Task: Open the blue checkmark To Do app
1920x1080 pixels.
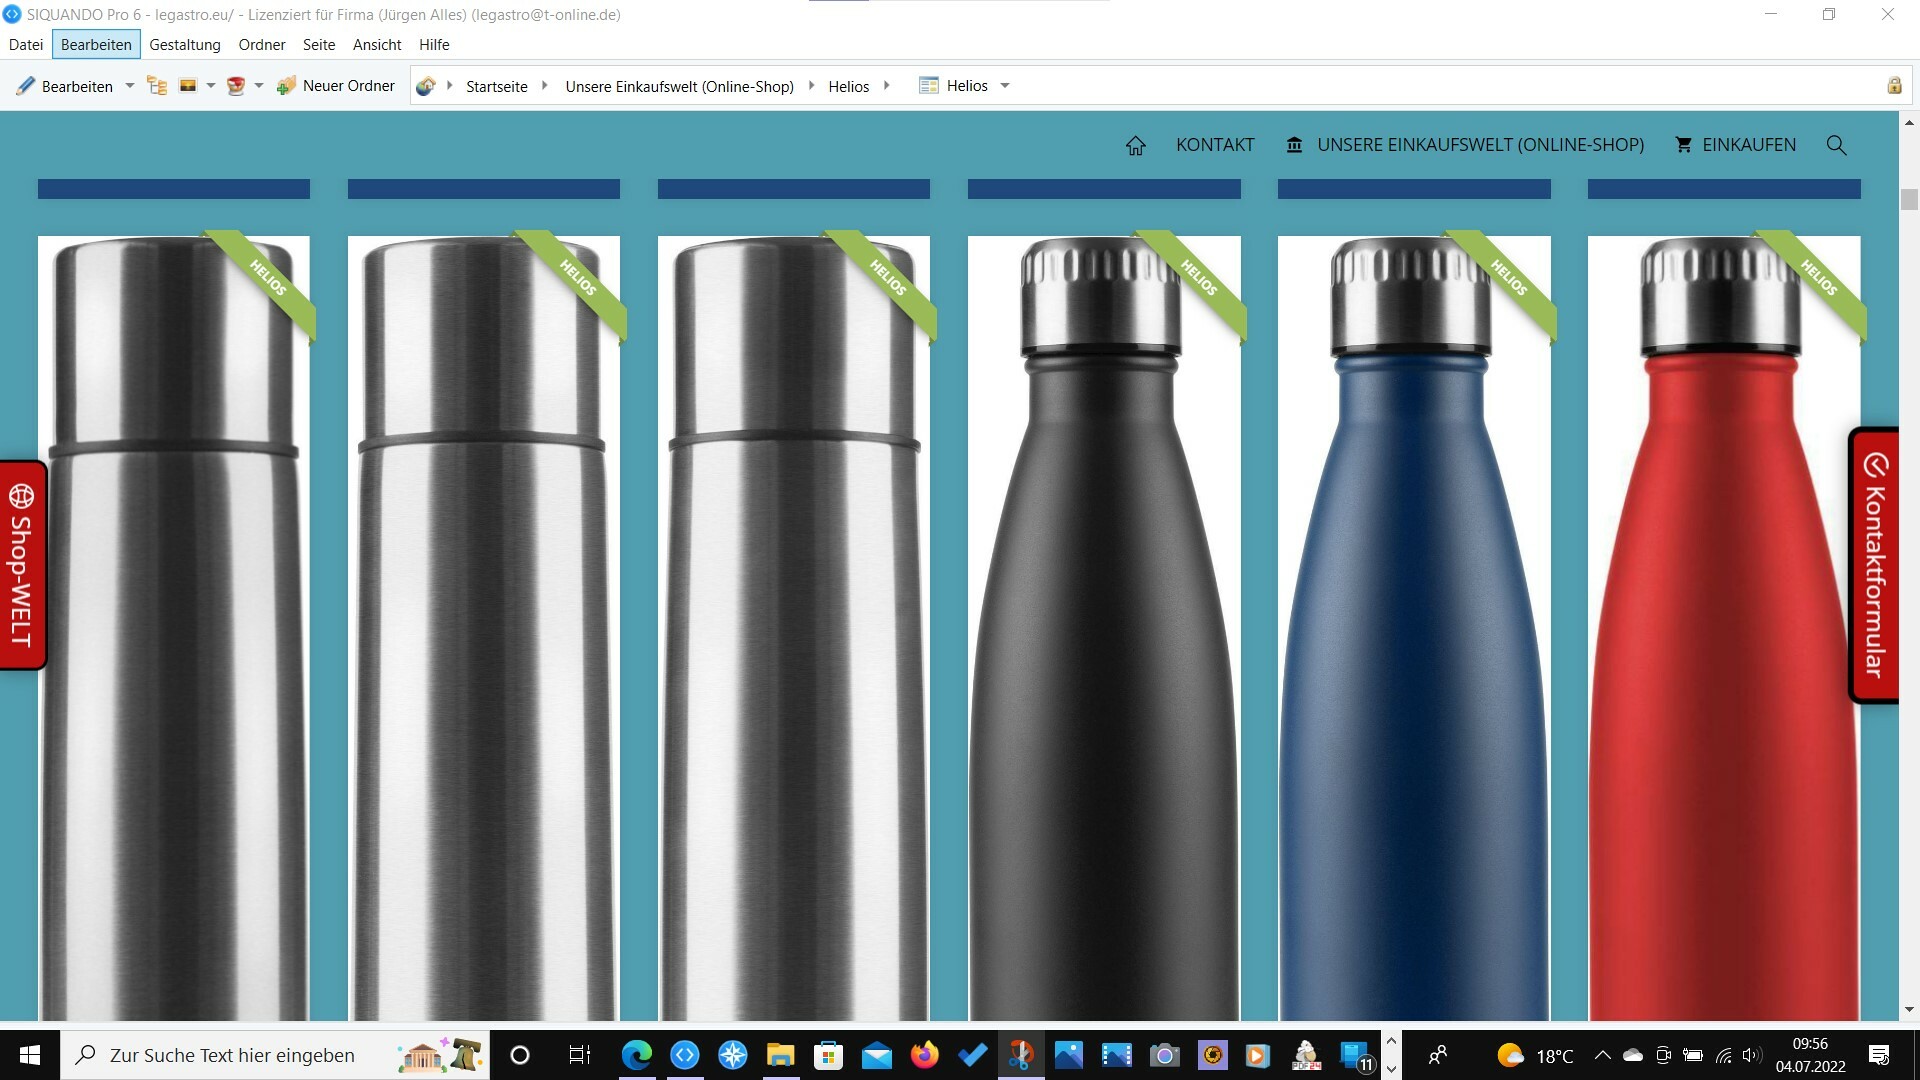Action: pyautogui.click(x=973, y=1055)
